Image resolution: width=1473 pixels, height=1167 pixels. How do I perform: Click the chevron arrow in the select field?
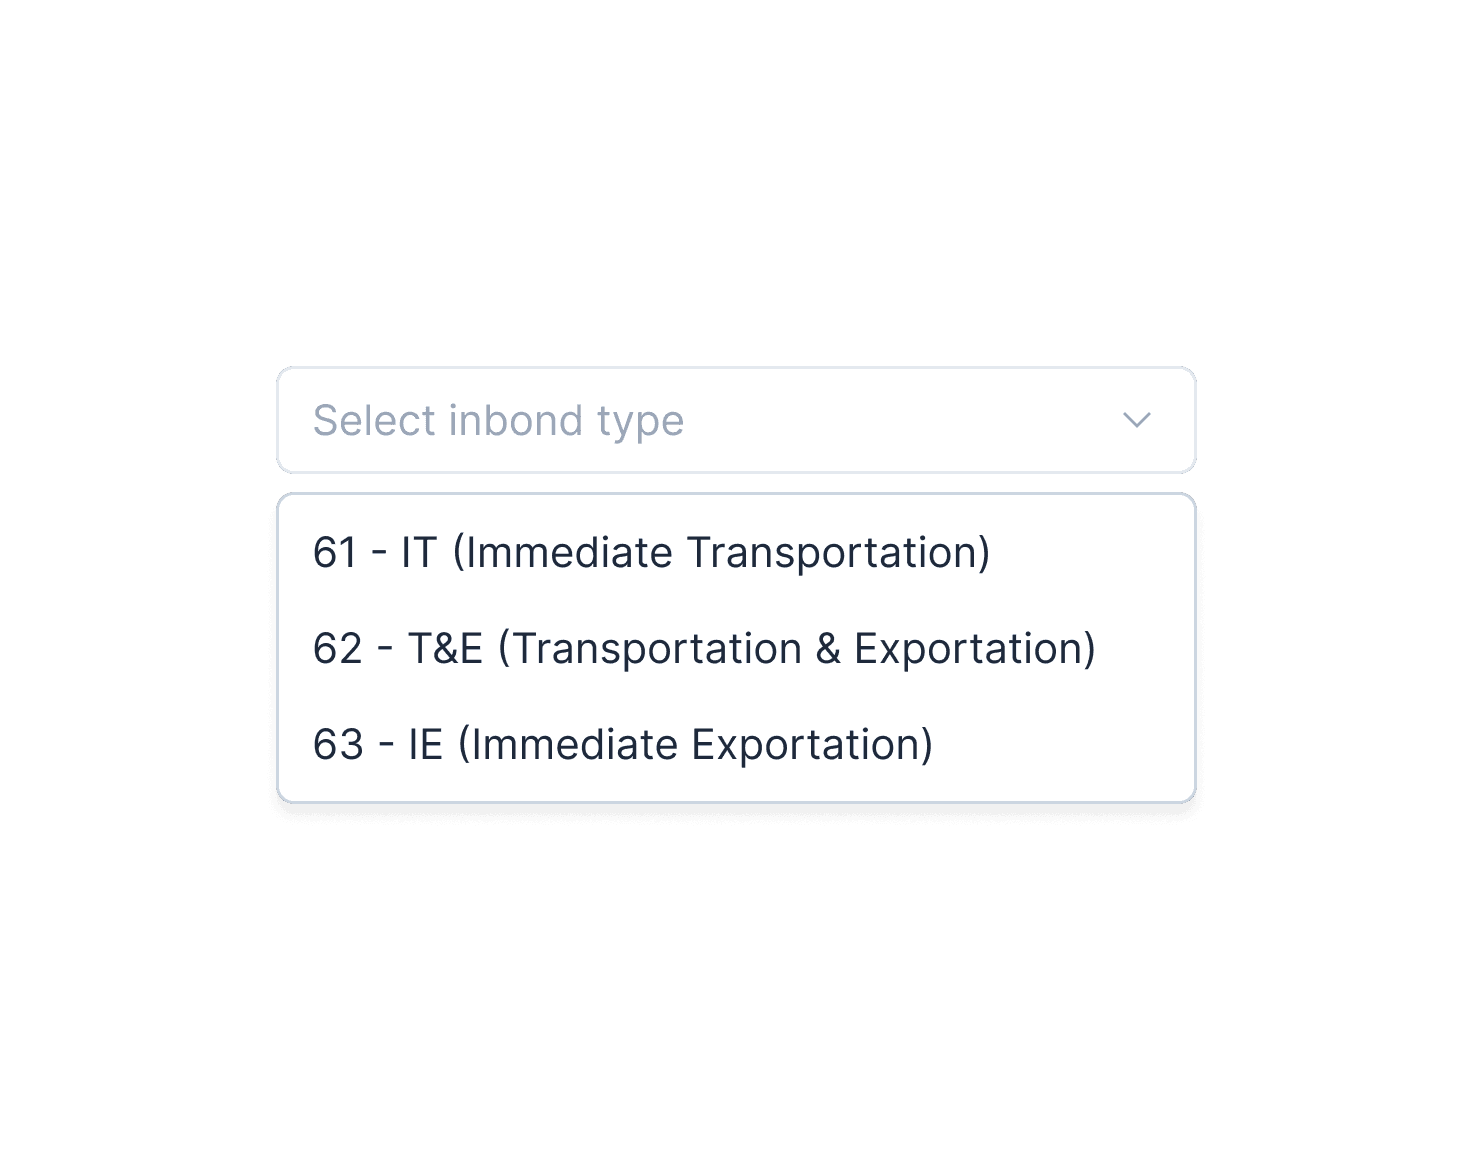click(x=1136, y=420)
